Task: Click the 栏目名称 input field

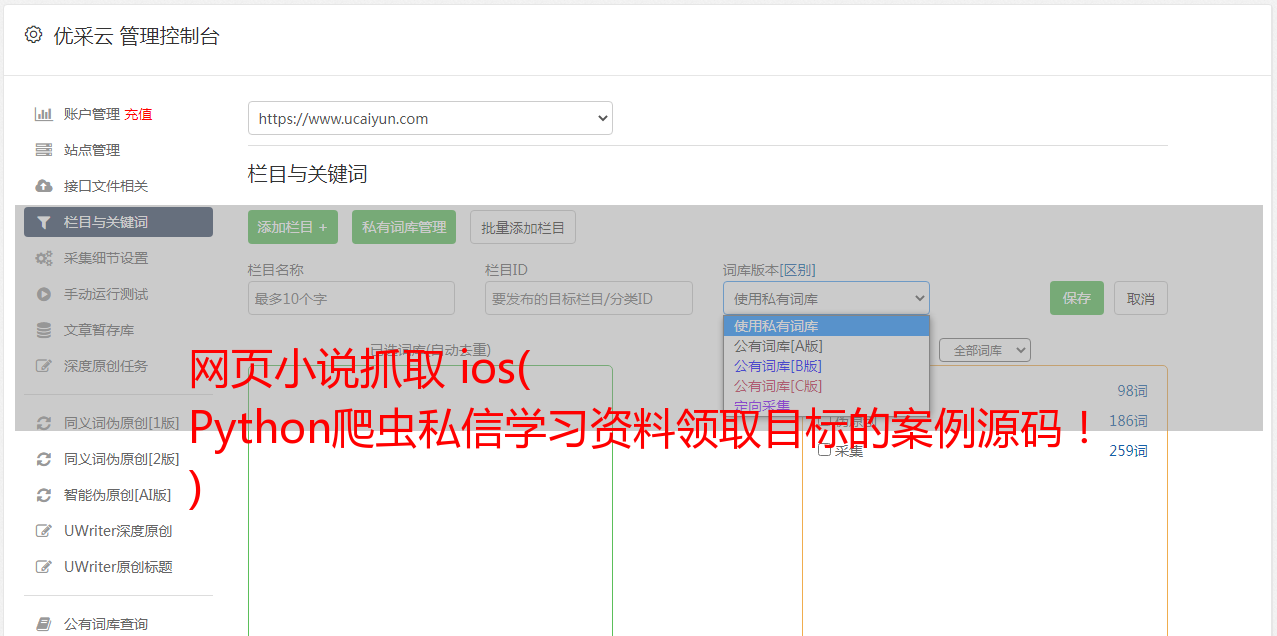Action: coord(351,298)
